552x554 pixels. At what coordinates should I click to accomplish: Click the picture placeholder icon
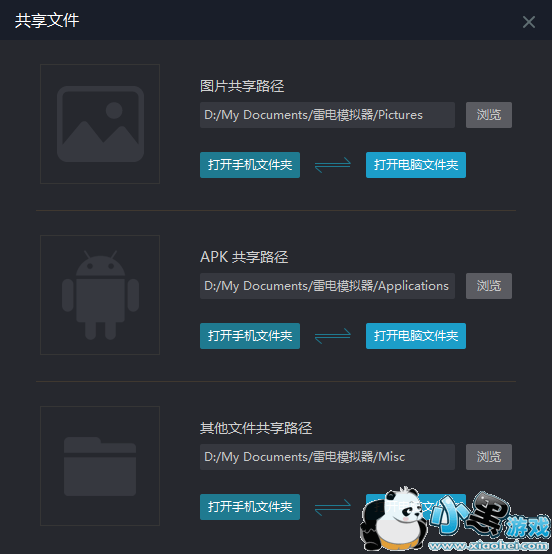coord(100,124)
